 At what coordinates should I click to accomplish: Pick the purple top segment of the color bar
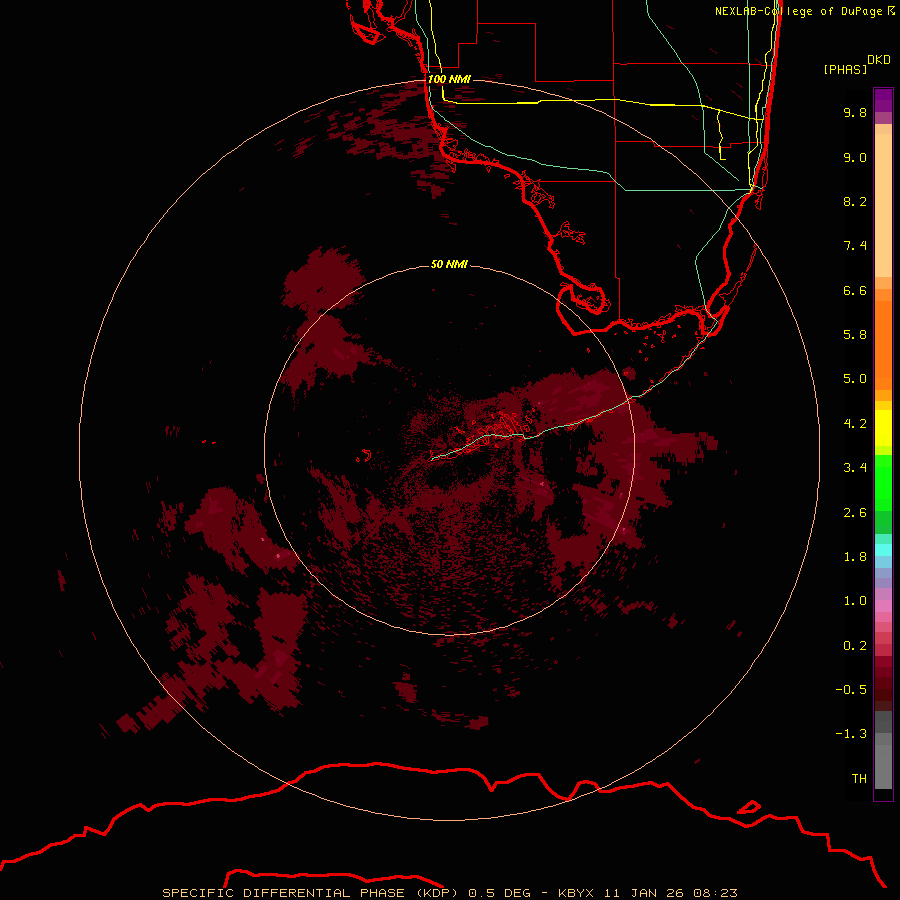point(883,100)
